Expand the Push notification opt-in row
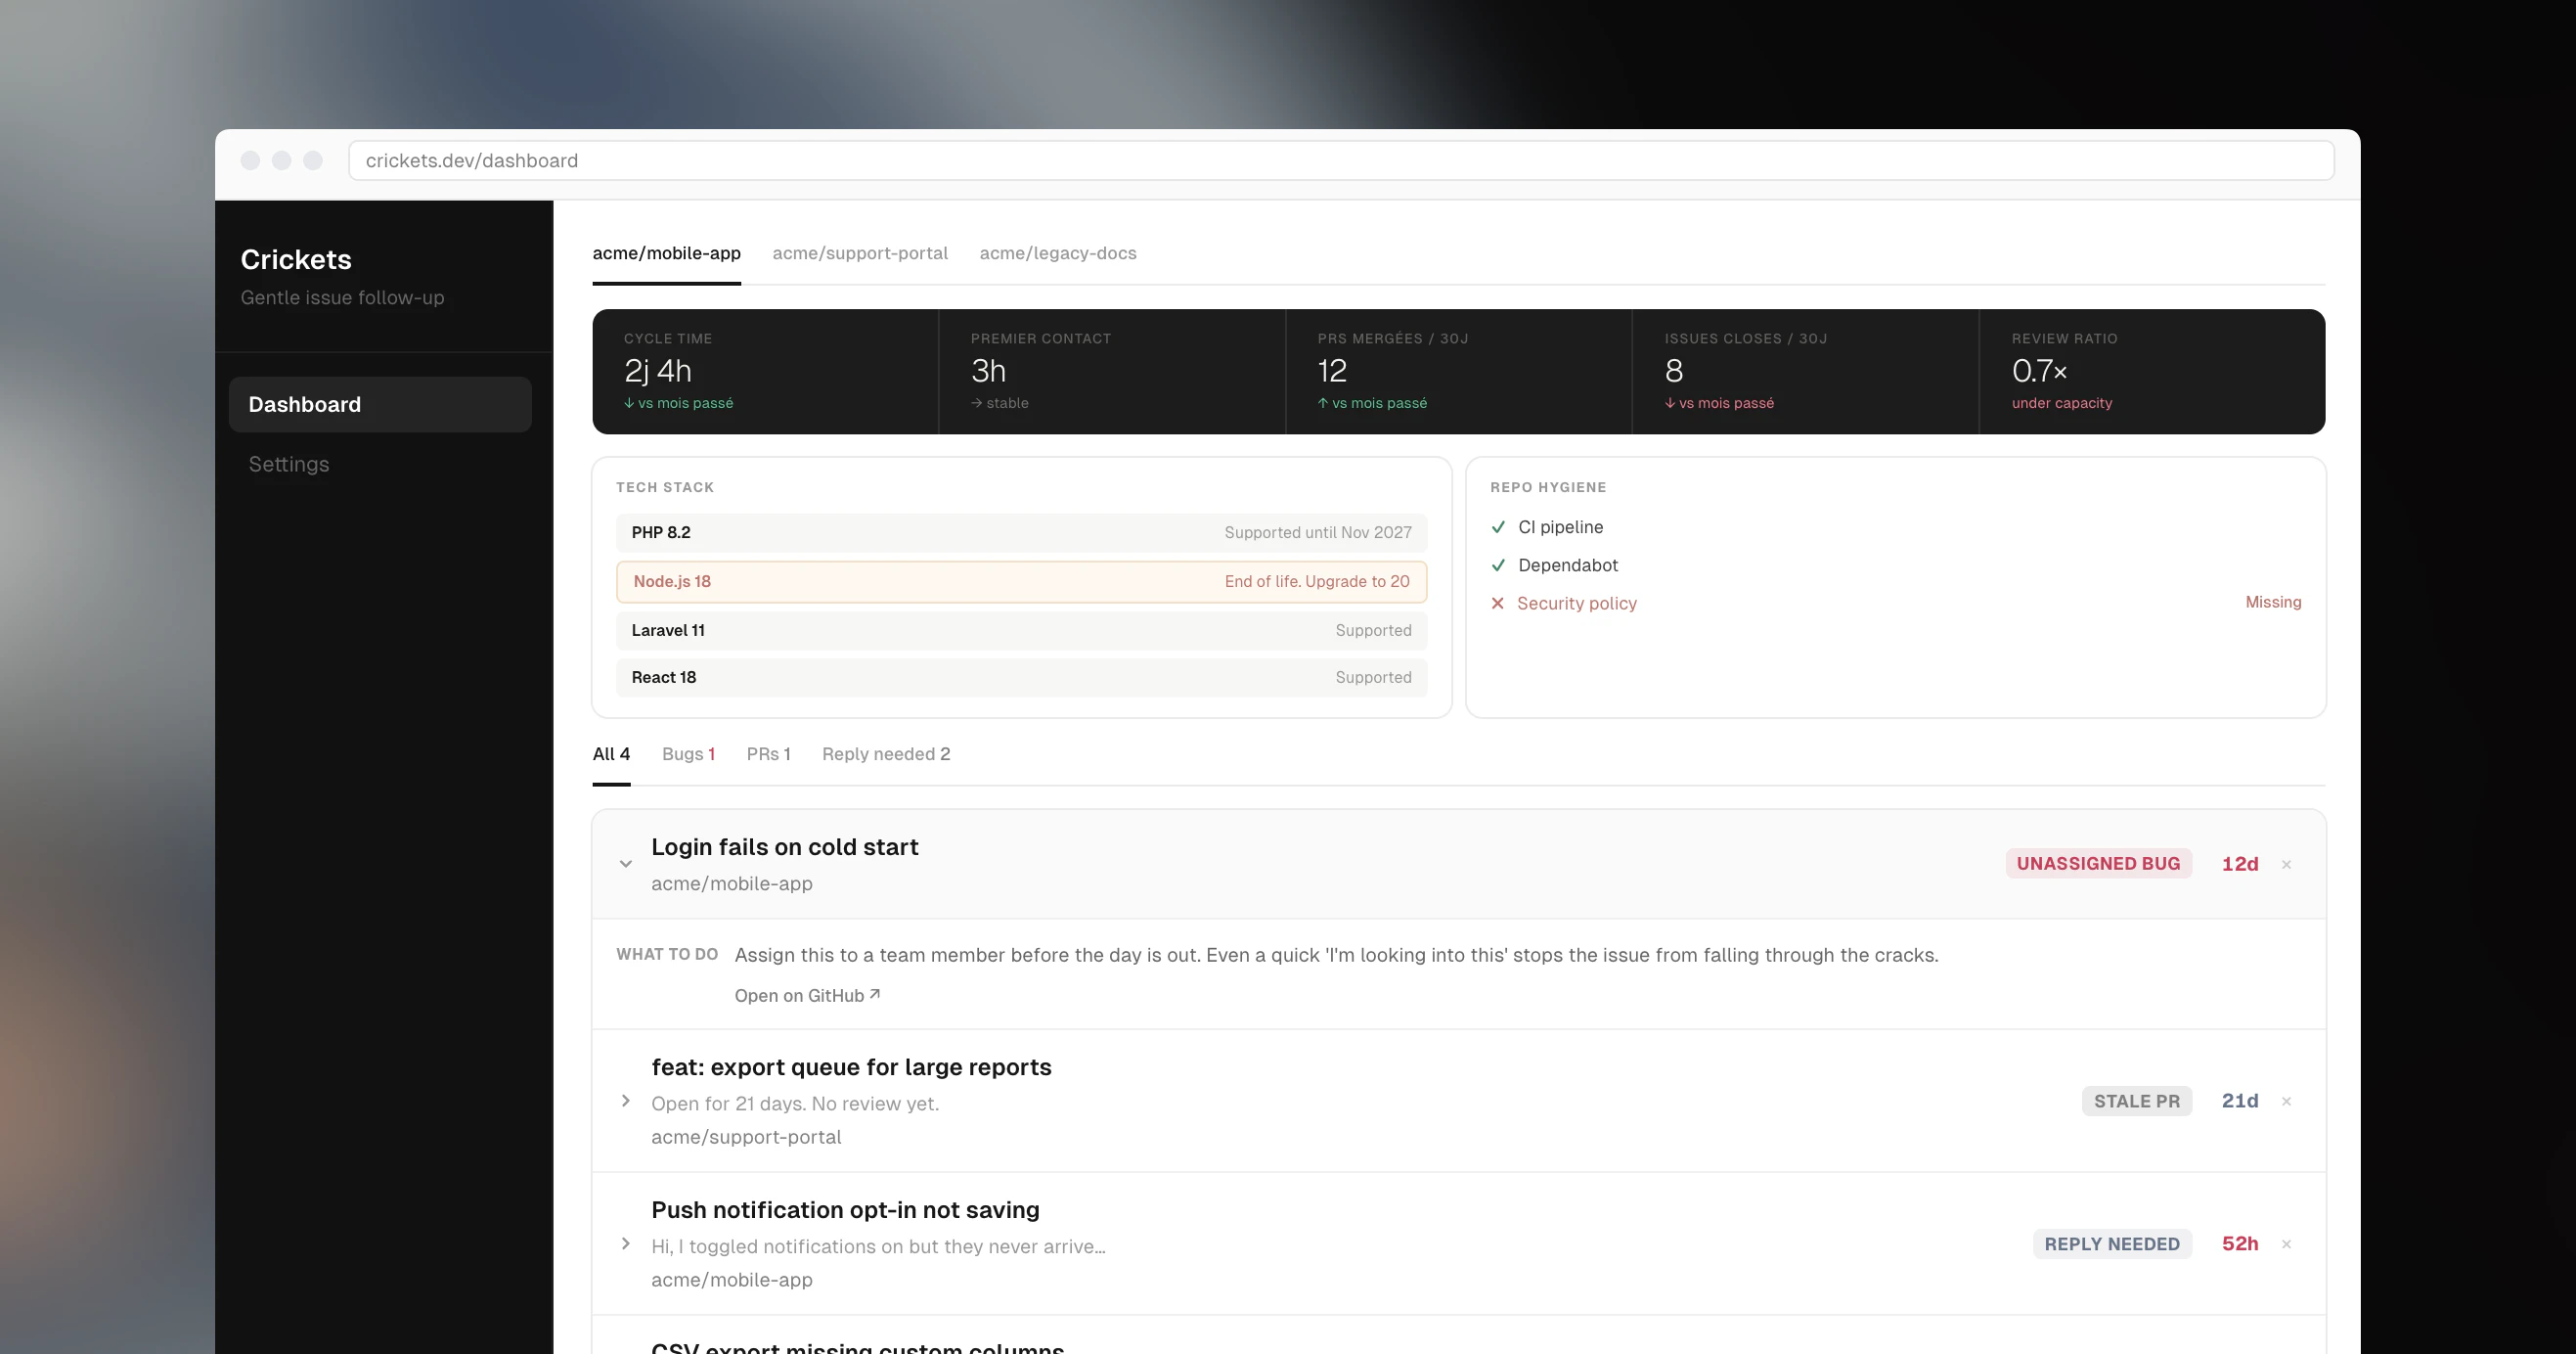 pos(625,1244)
